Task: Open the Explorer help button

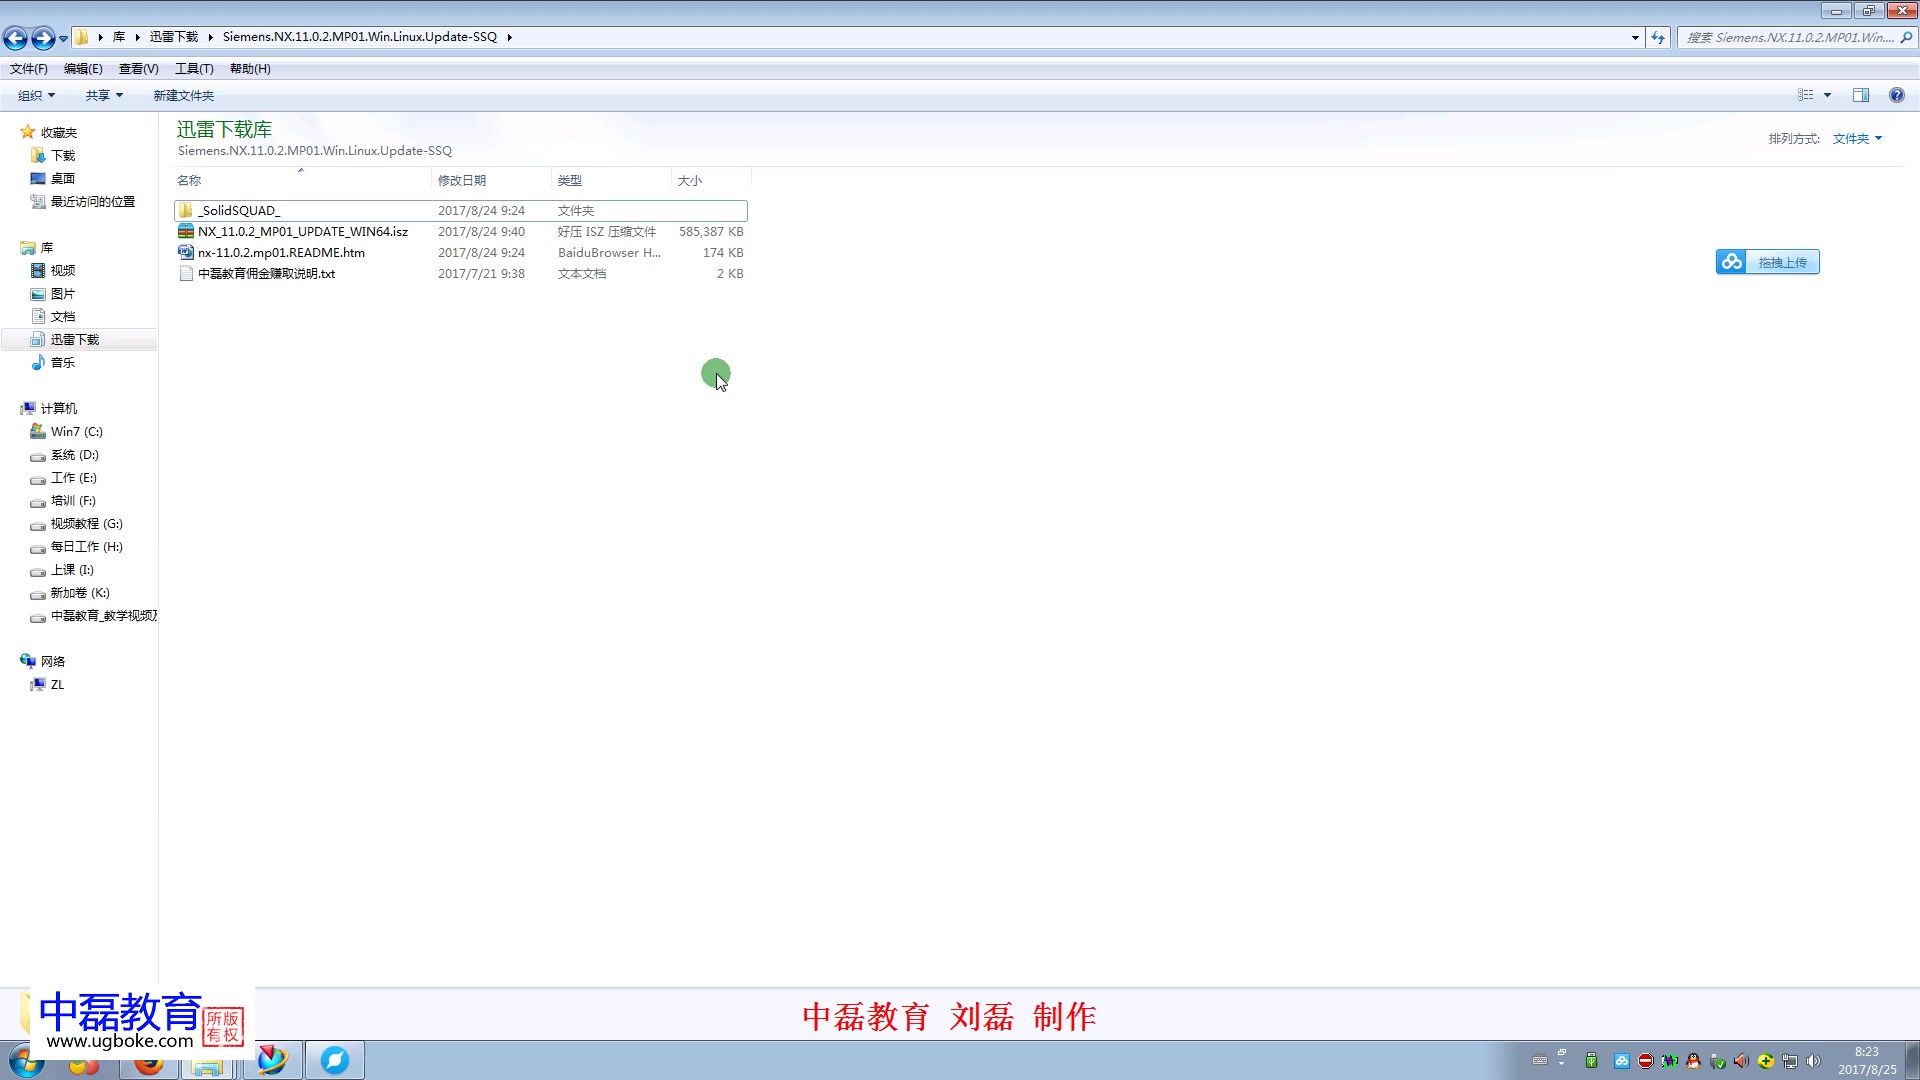Action: [x=1896, y=95]
